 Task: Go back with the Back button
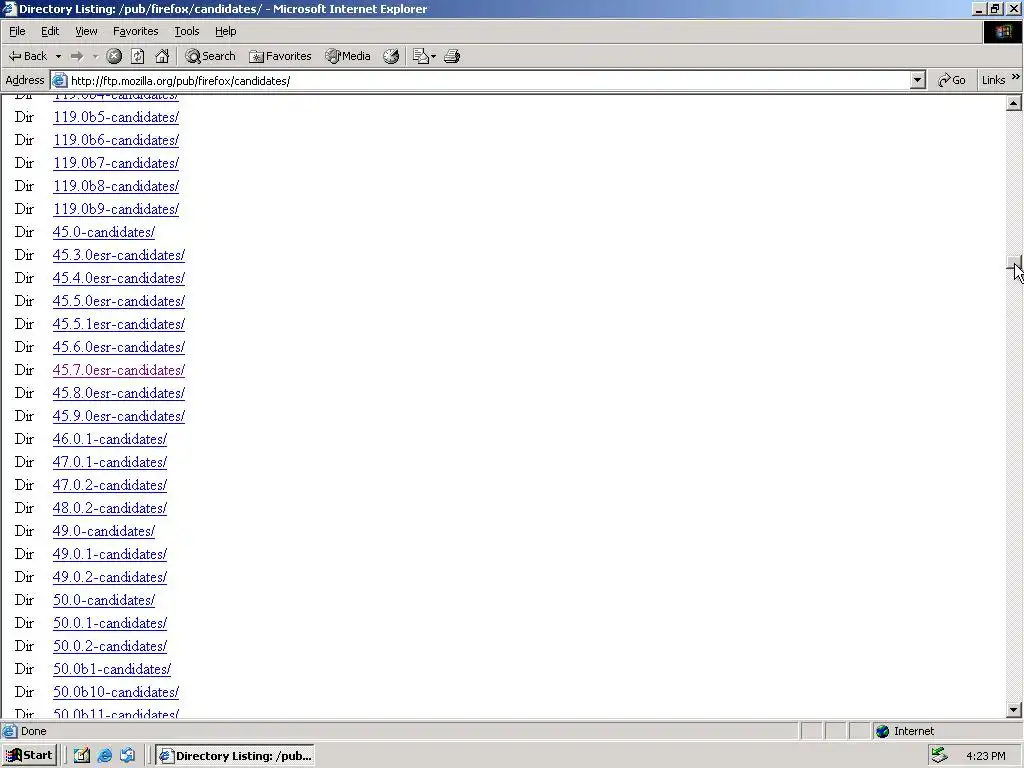click(27, 56)
